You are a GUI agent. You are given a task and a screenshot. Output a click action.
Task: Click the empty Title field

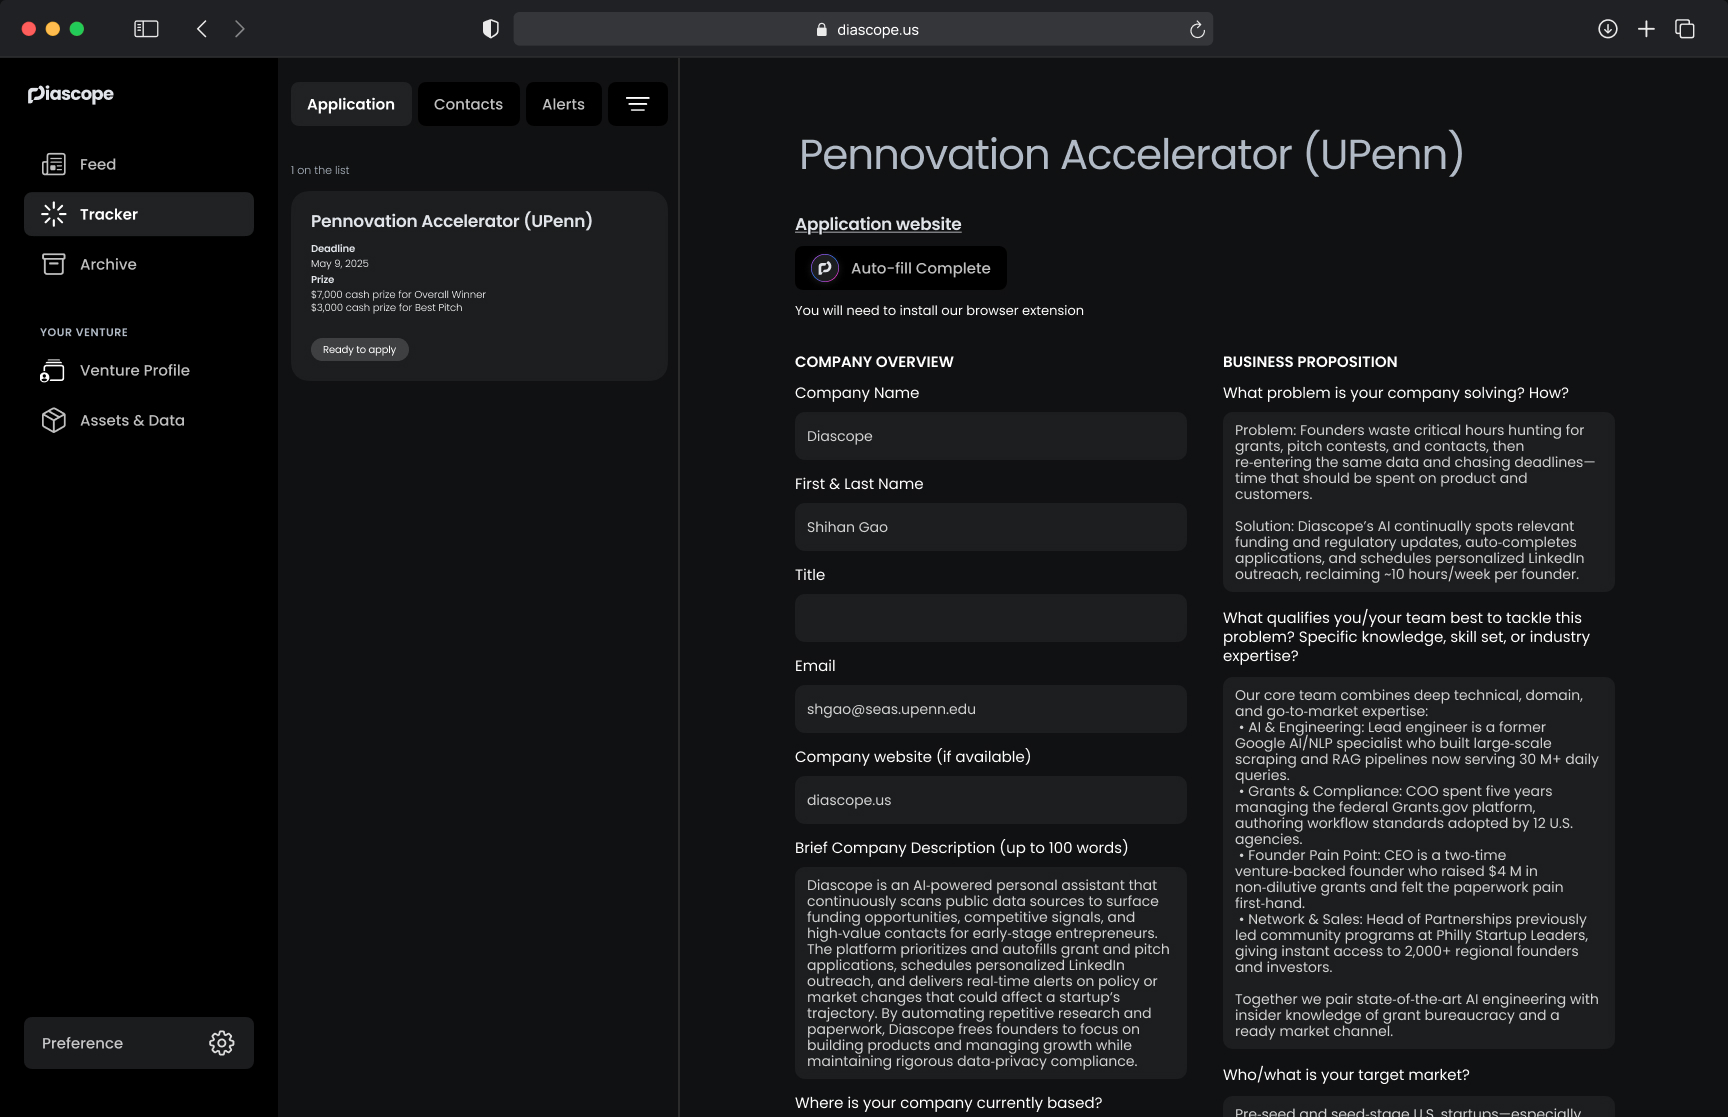991,618
